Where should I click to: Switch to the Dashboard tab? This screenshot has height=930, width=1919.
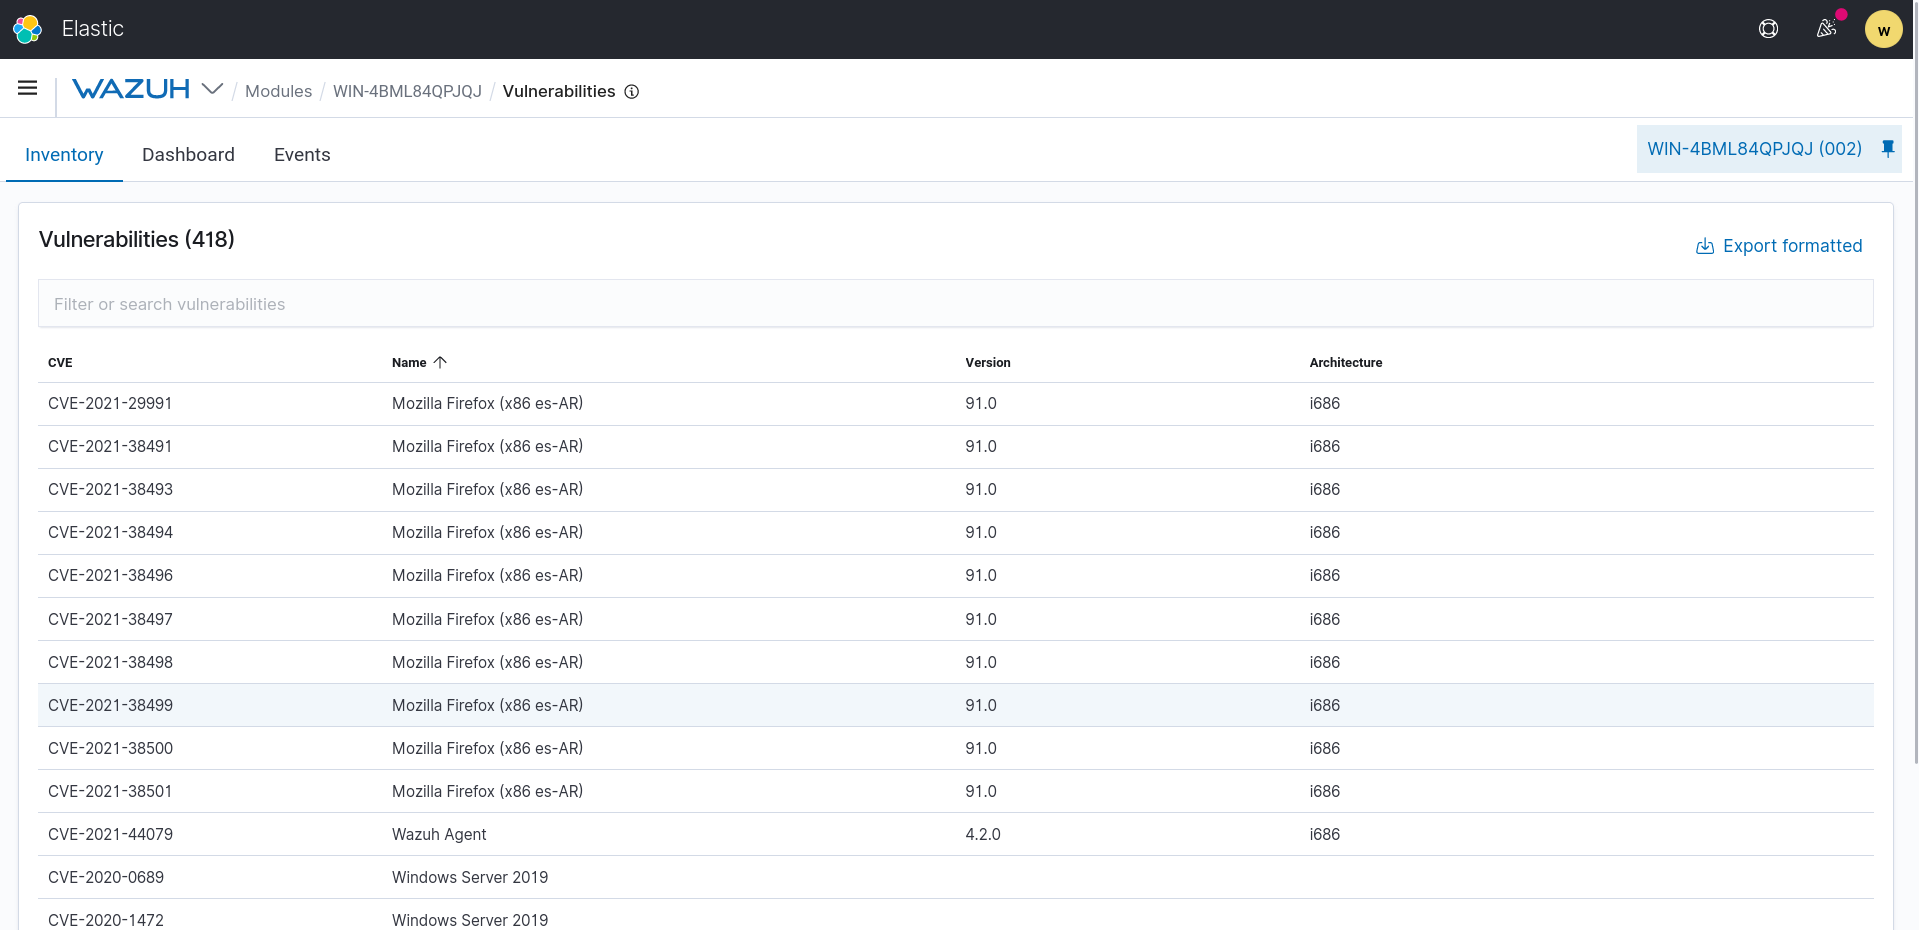188,154
